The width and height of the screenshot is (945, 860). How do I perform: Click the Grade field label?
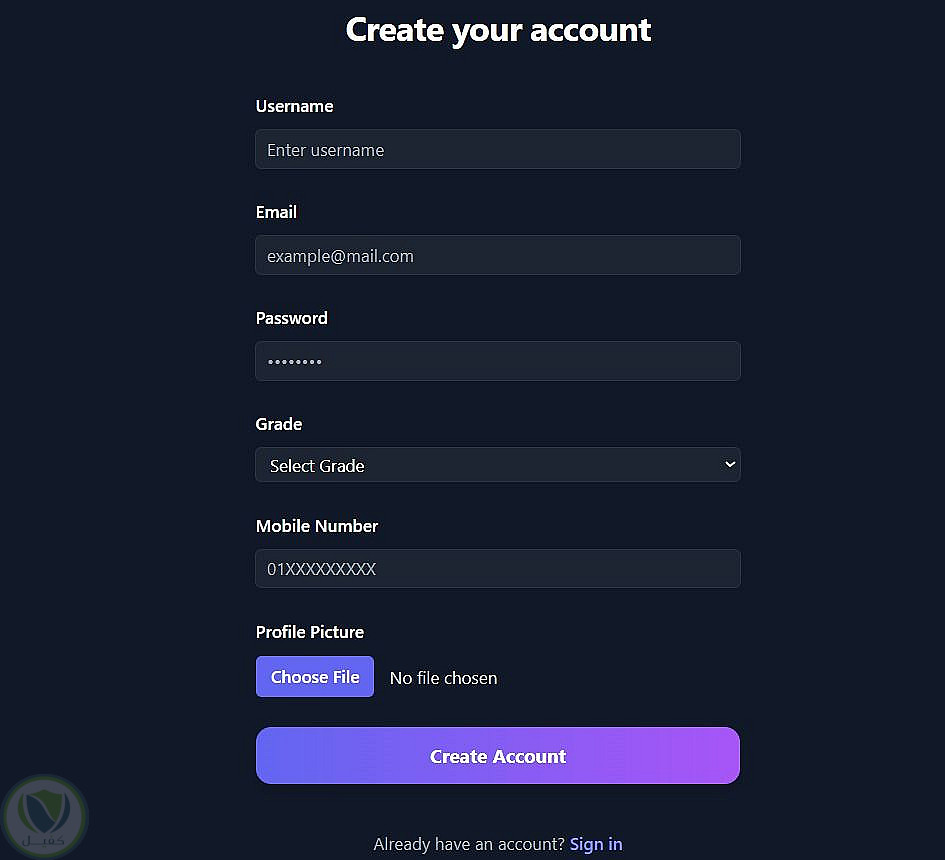point(279,424)
